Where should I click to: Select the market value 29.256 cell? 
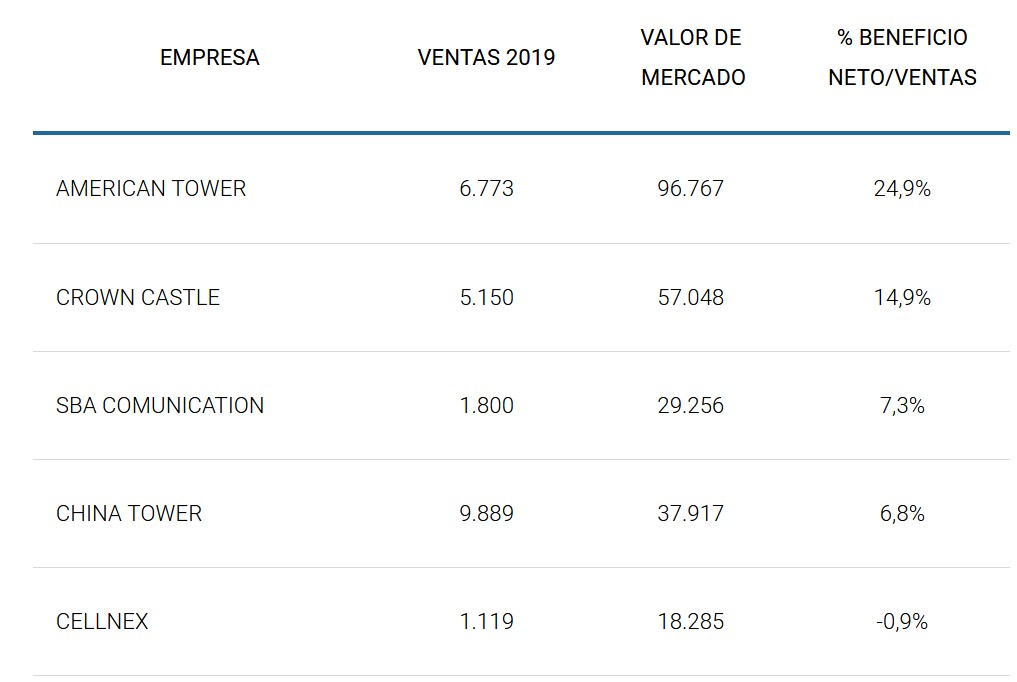(x=691, y=406)
